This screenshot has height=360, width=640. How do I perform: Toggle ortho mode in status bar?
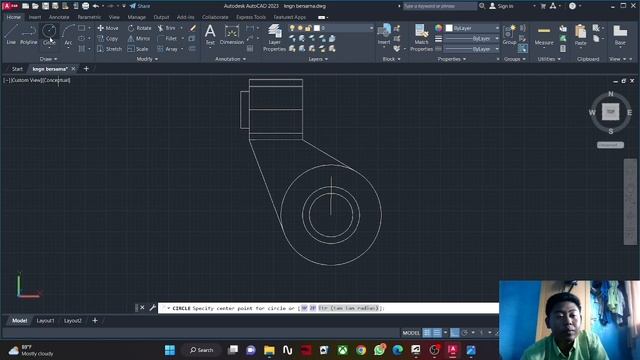(455, 333)
